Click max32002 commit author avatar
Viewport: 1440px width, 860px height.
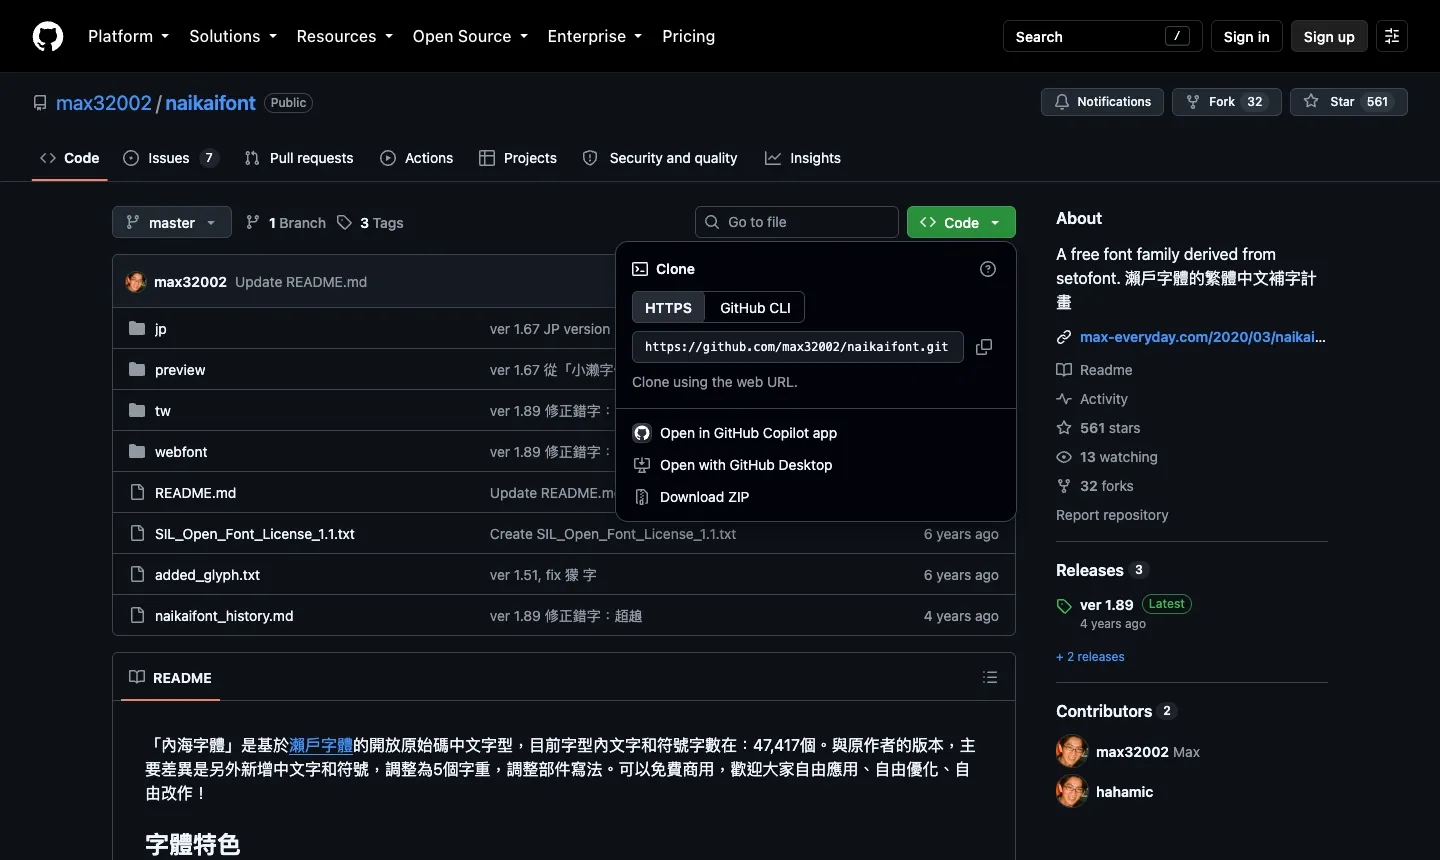(136, 282)
